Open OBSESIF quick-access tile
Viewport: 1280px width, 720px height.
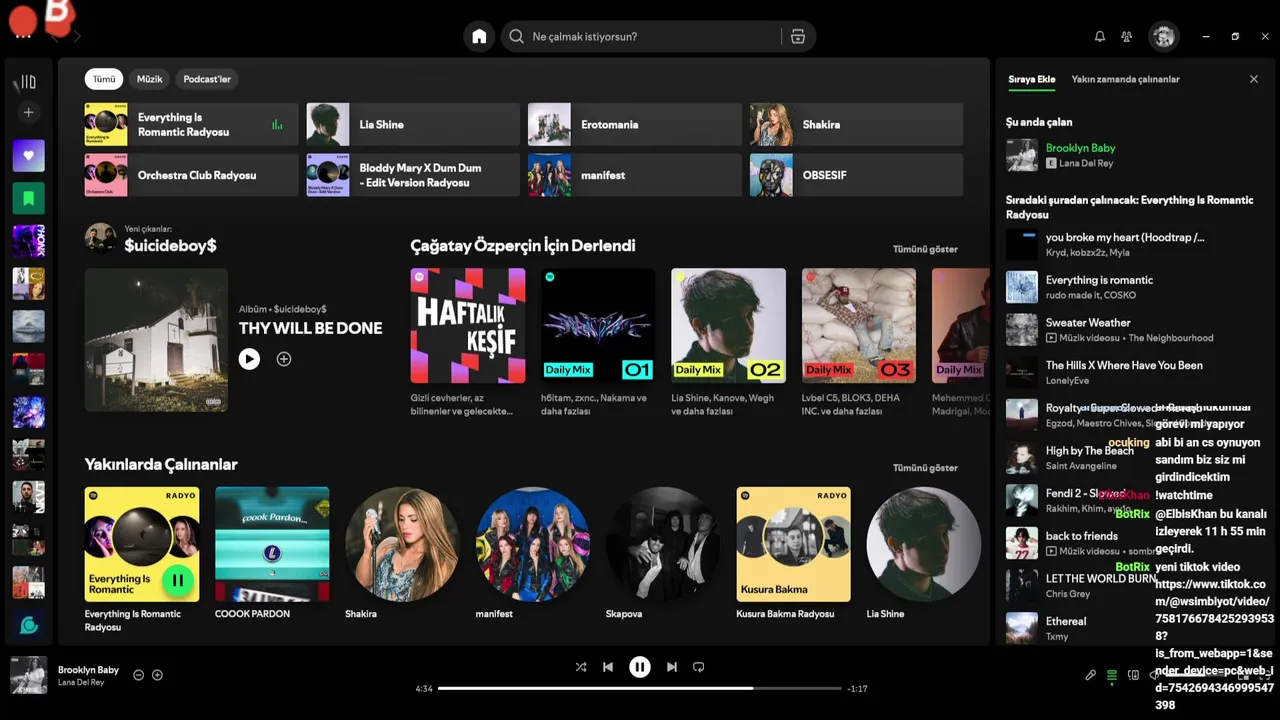click(856, 175)
